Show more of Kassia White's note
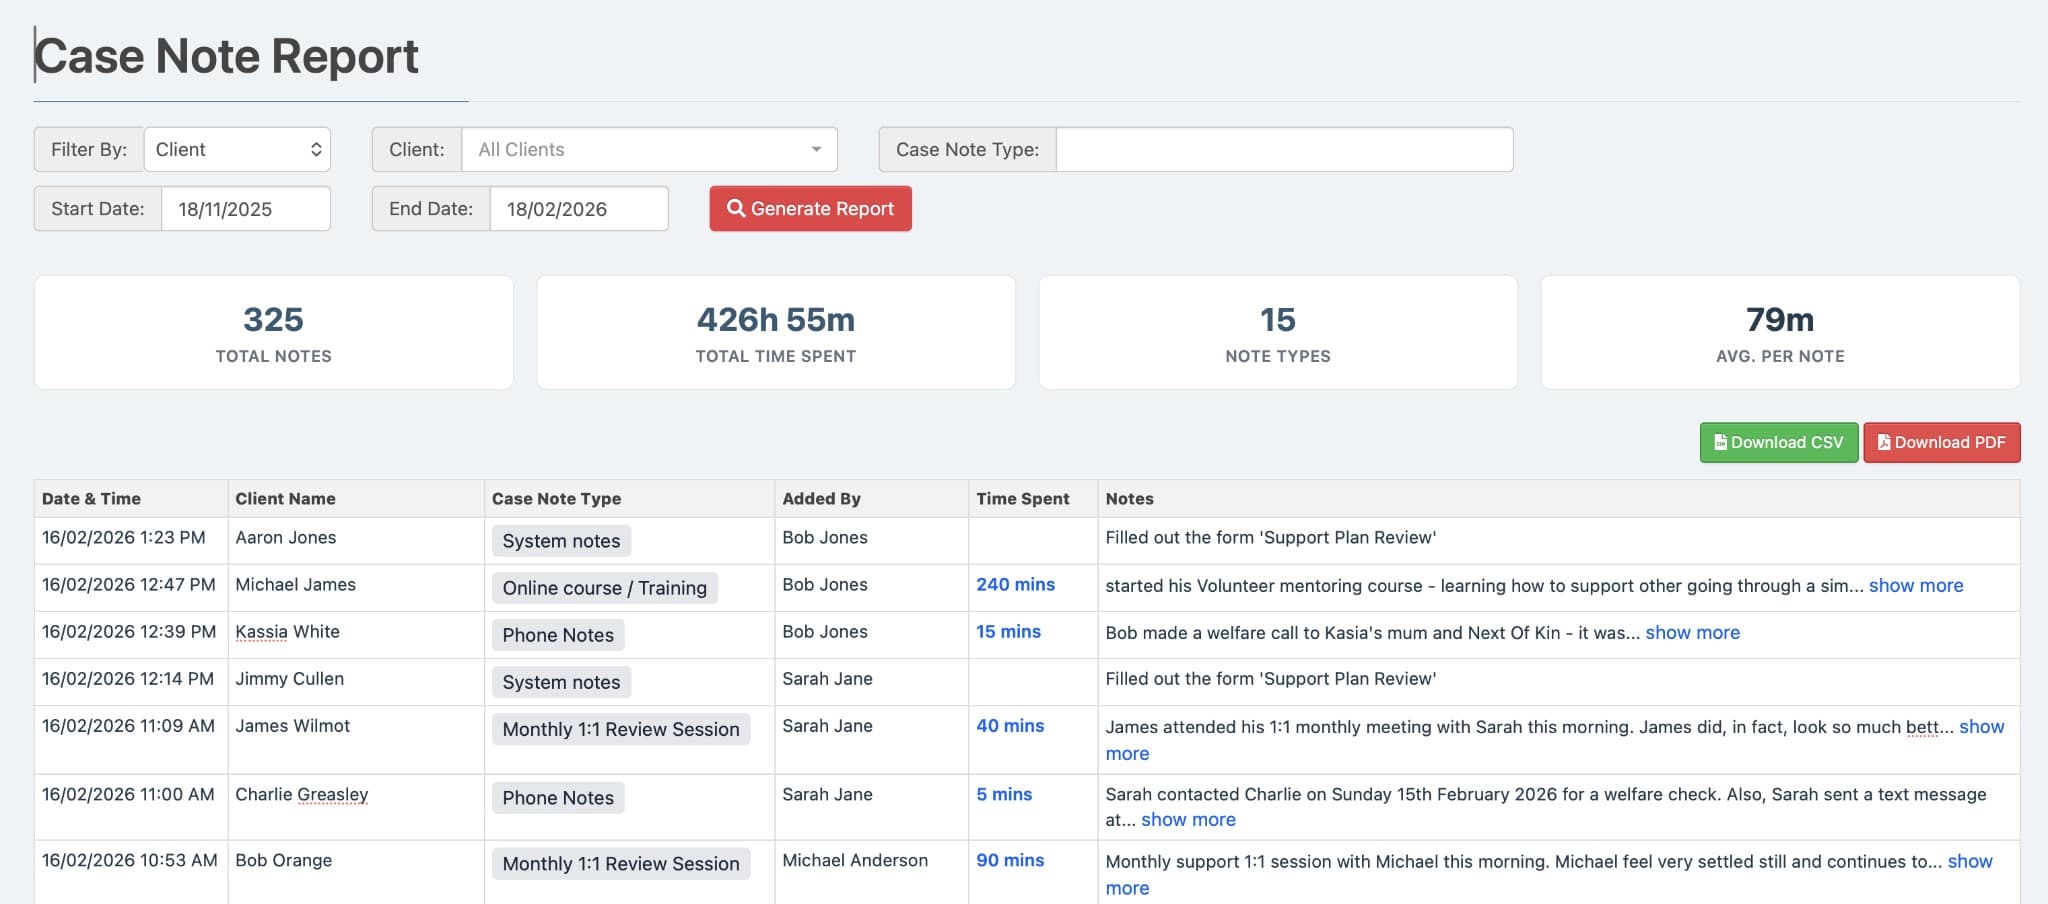Screen dimensions: 2048x904 [1692, 633]
